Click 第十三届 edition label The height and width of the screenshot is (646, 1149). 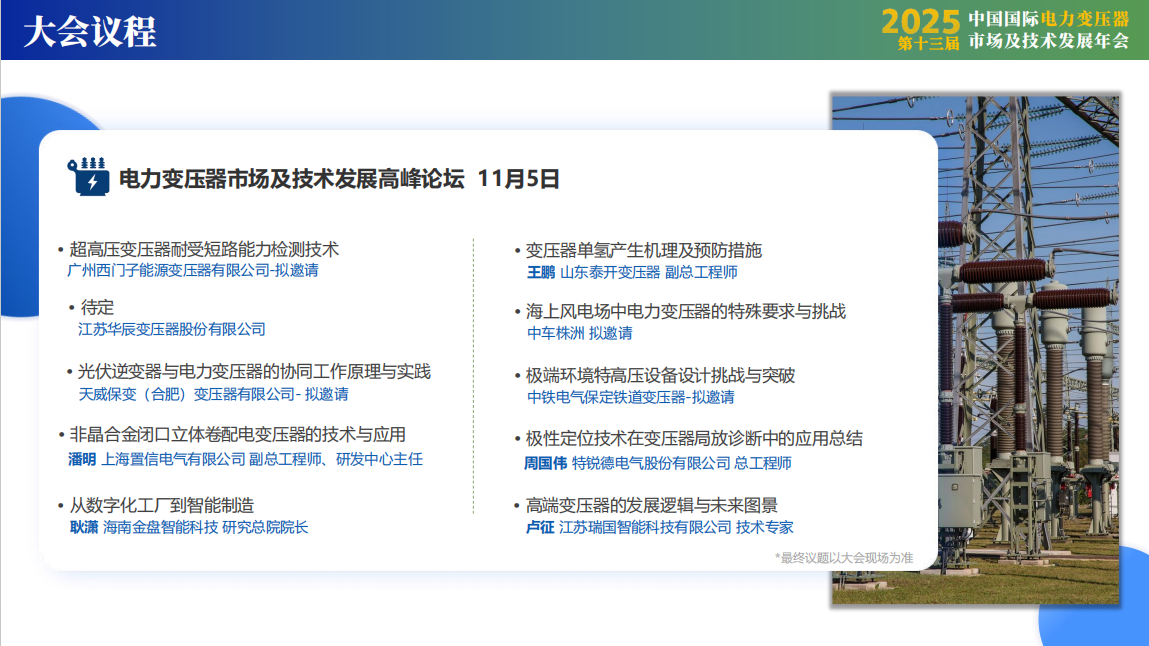928,44
